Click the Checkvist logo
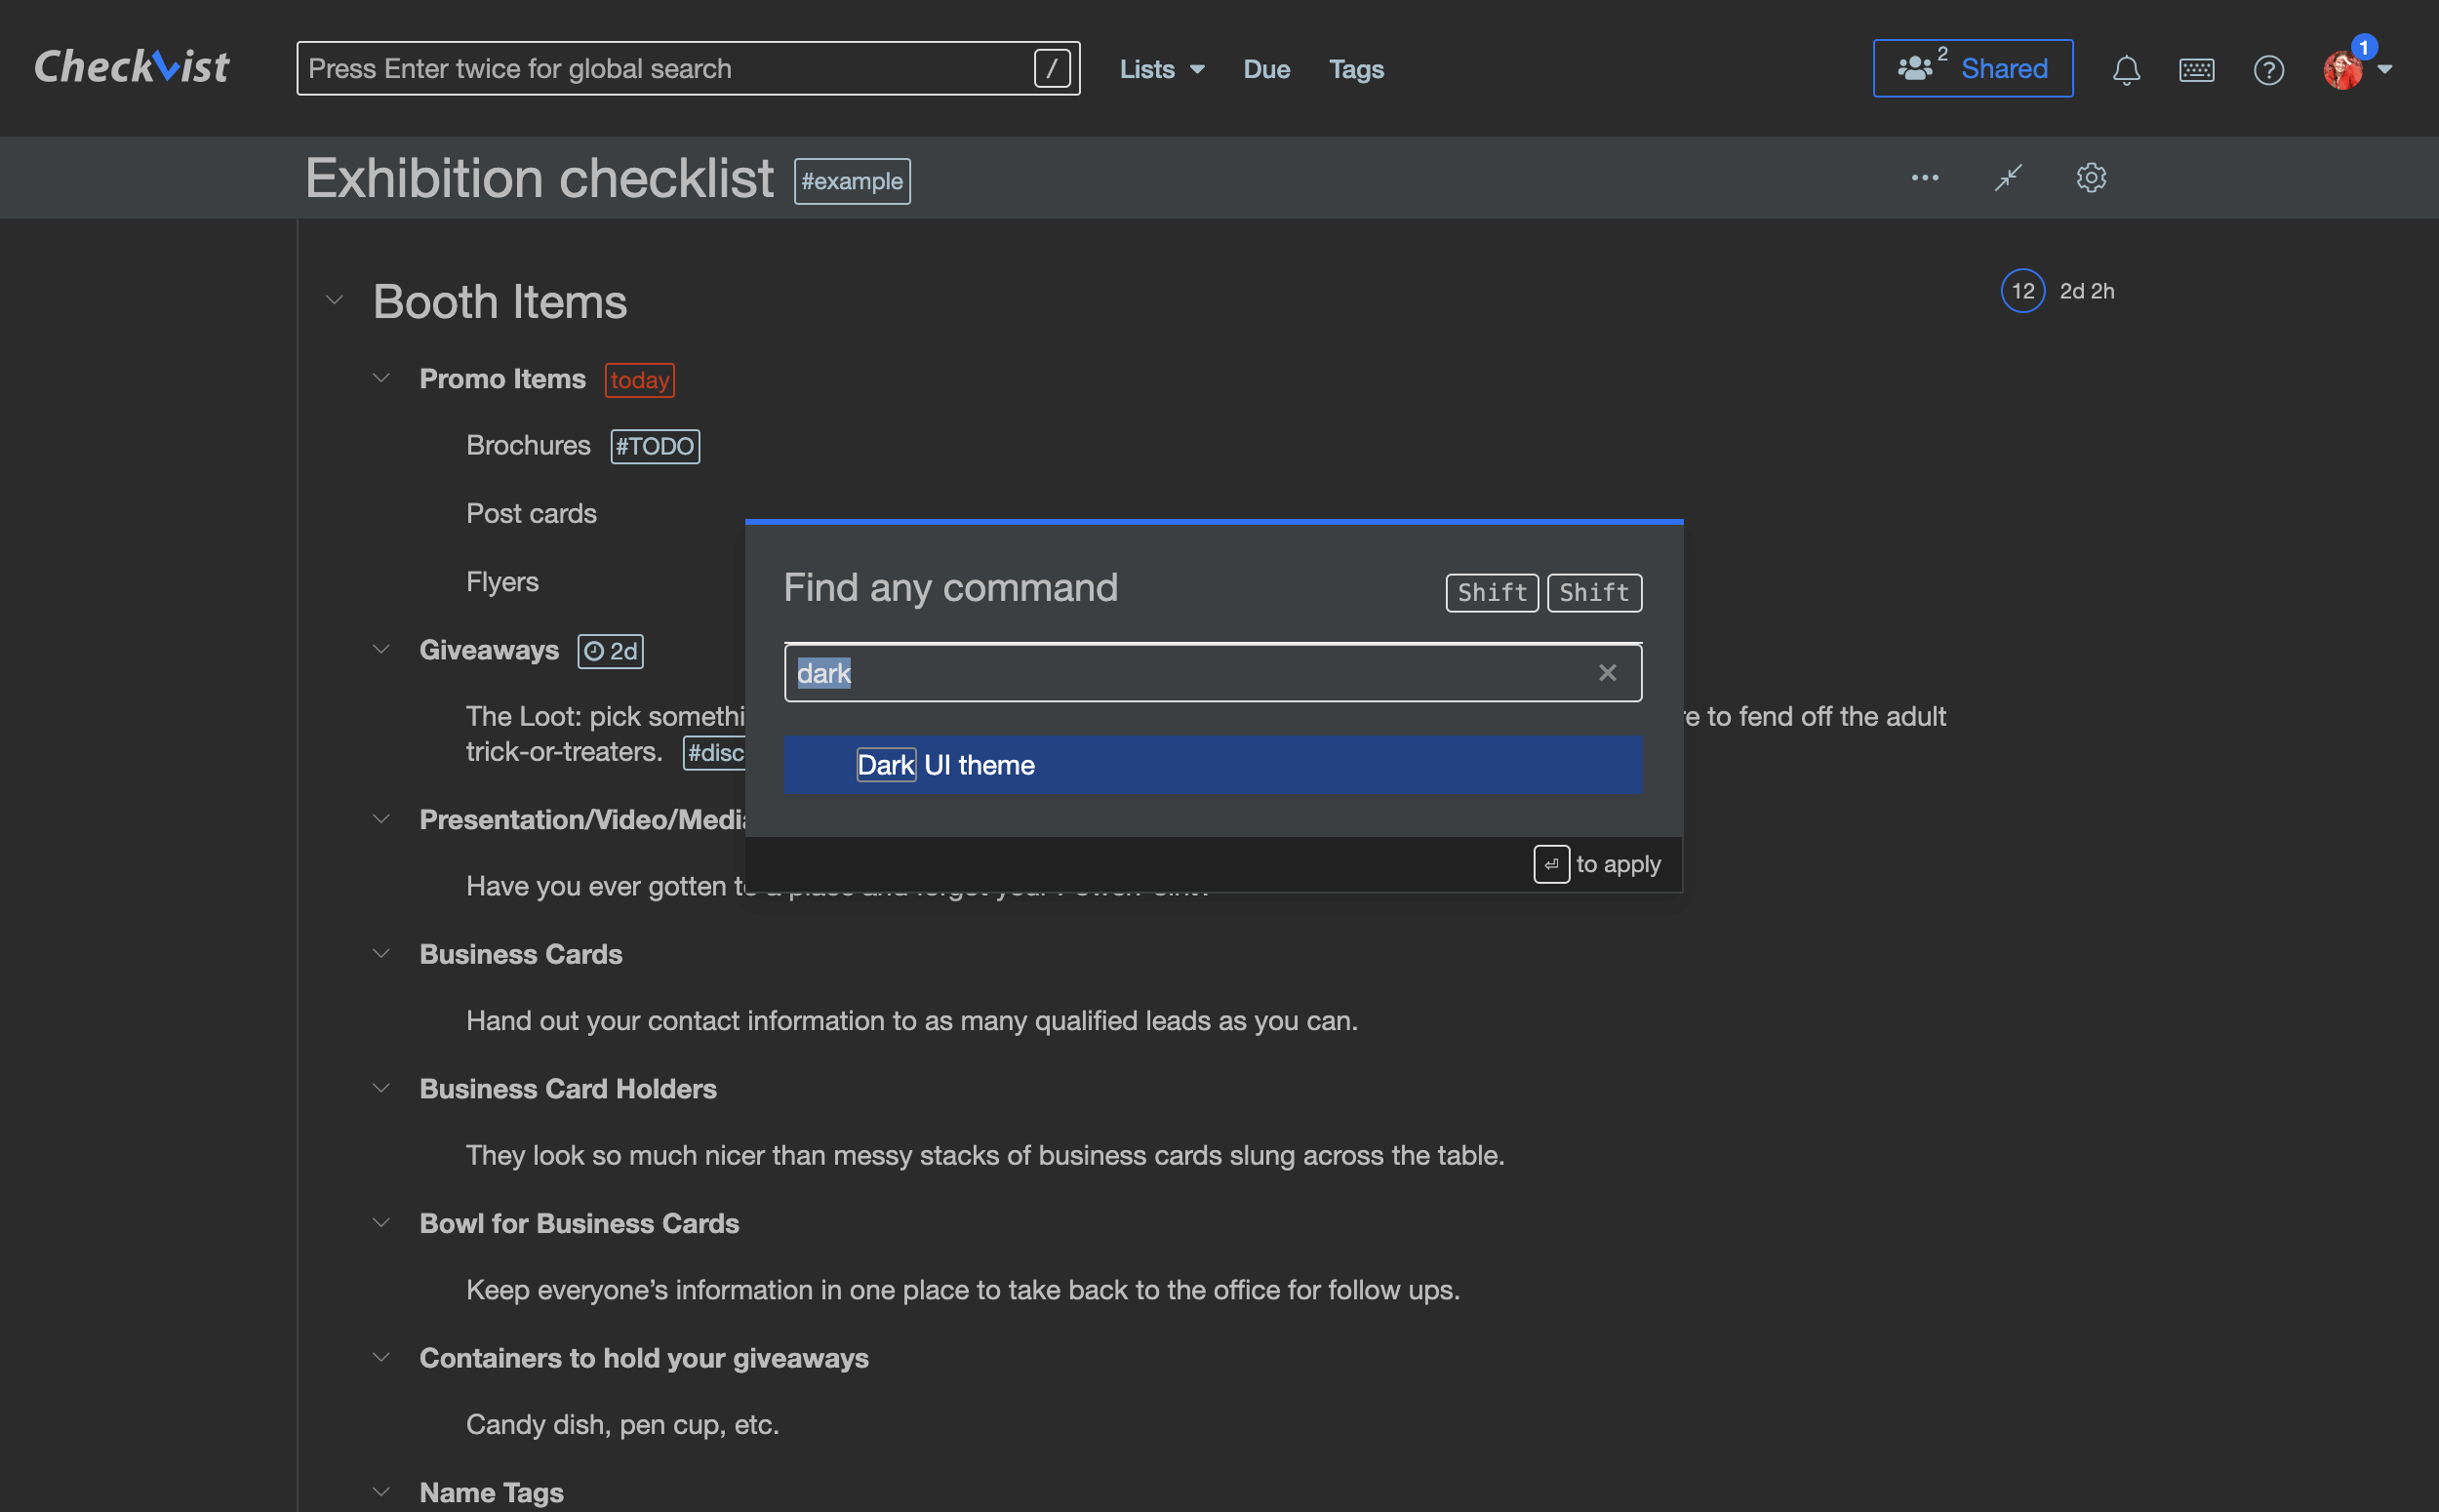Image resolution: width=2439 pixels, height=1512 pixels. [131, 67]
